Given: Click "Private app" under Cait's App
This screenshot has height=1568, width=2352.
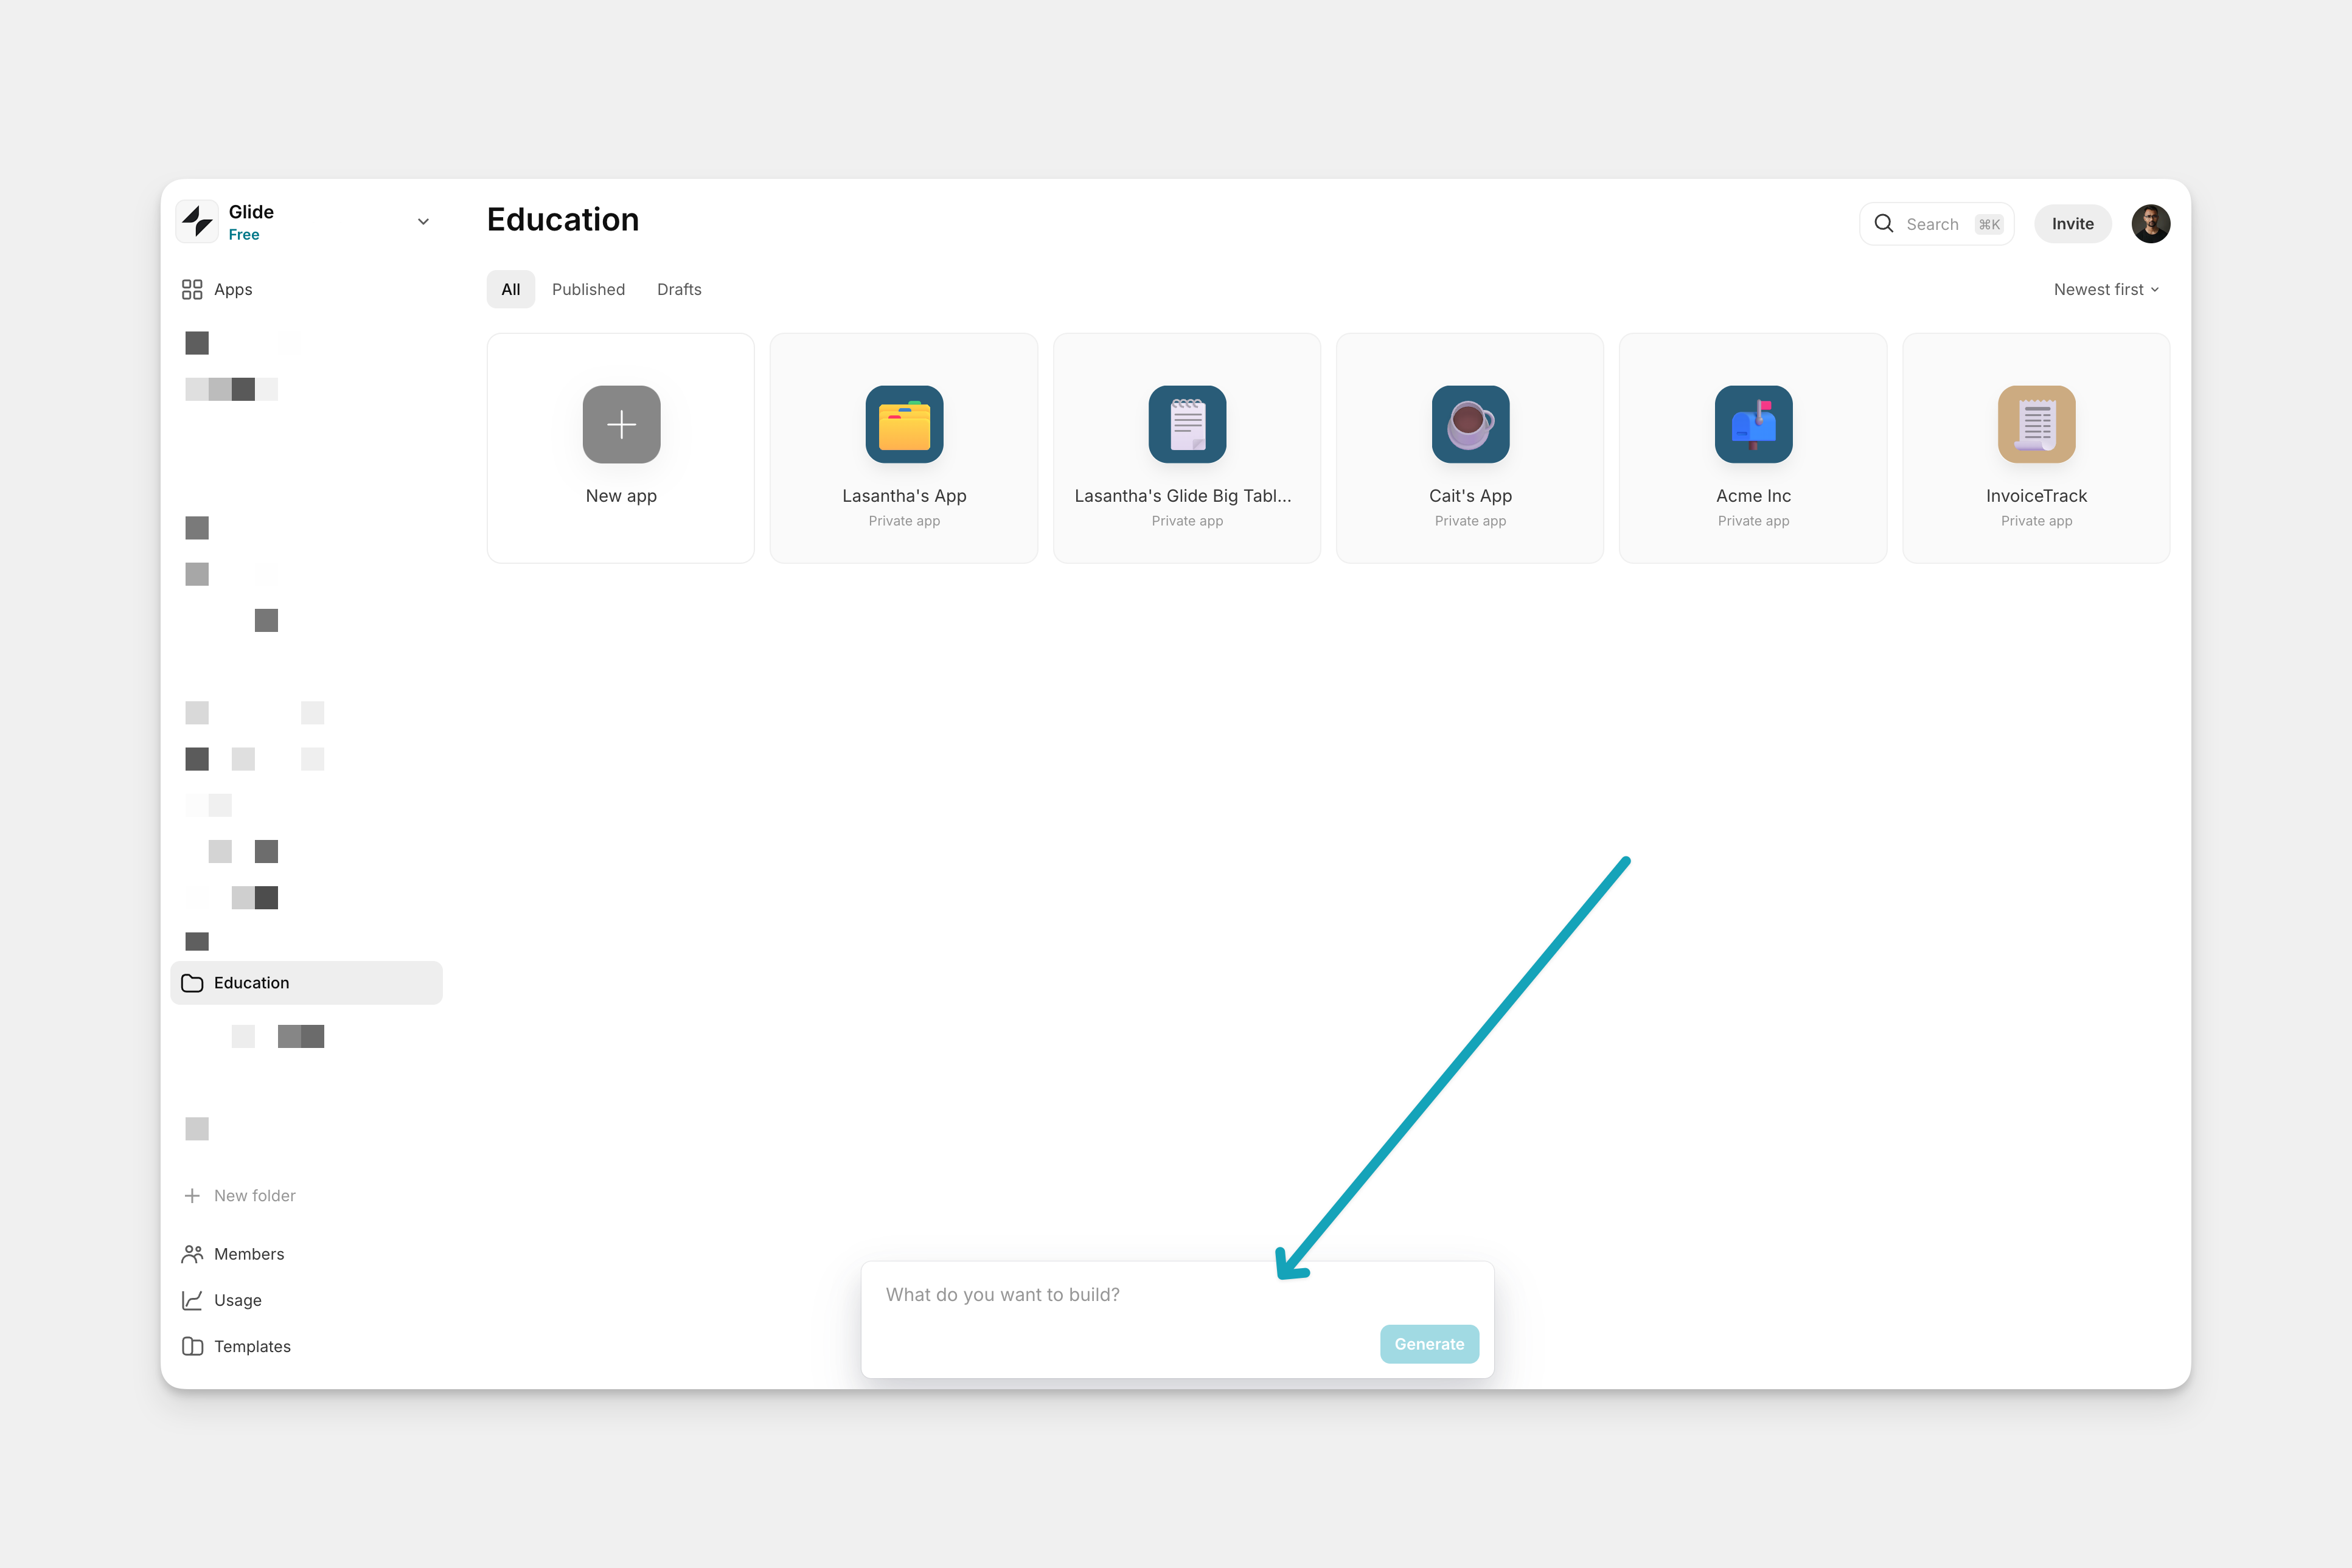Looking at the screenshot, I should [x=1470, y=521].
